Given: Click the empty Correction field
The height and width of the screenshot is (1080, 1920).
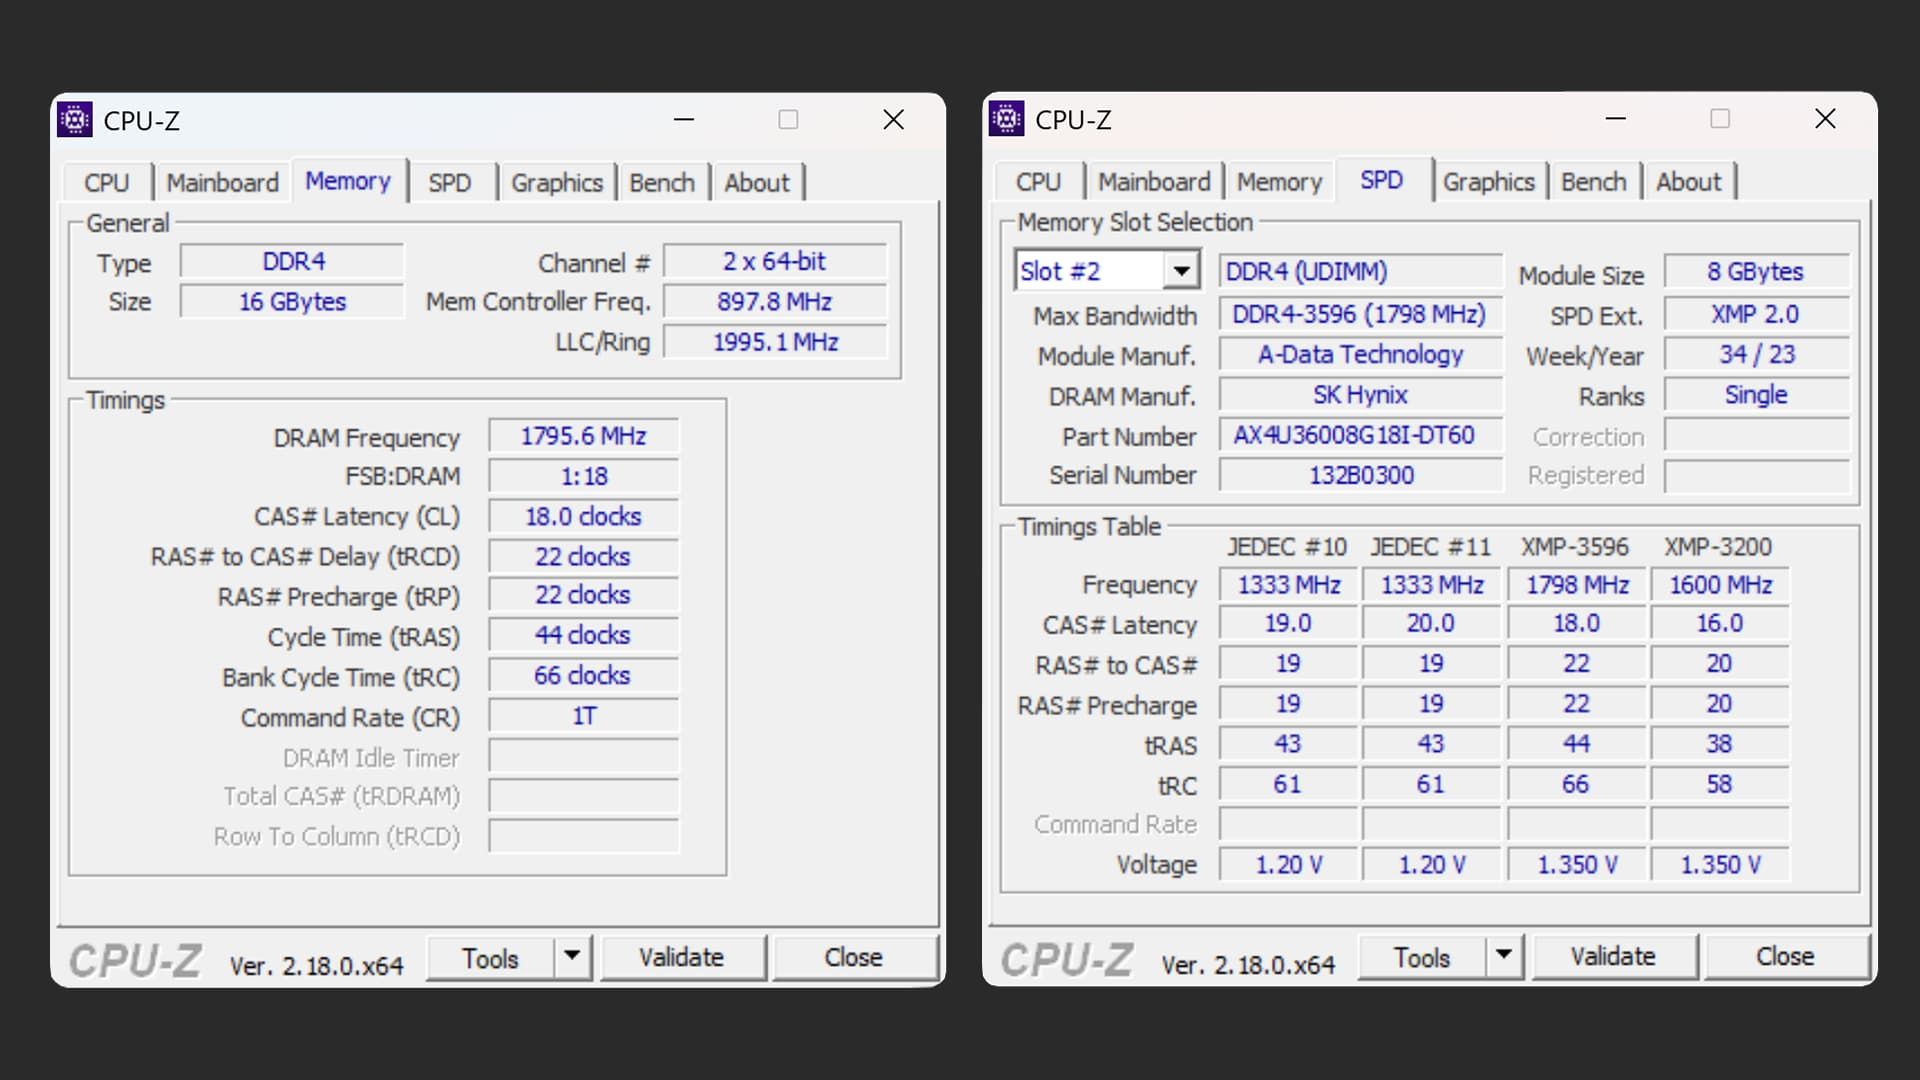Looking at the screenshot, I should (x=1756, y=436).
